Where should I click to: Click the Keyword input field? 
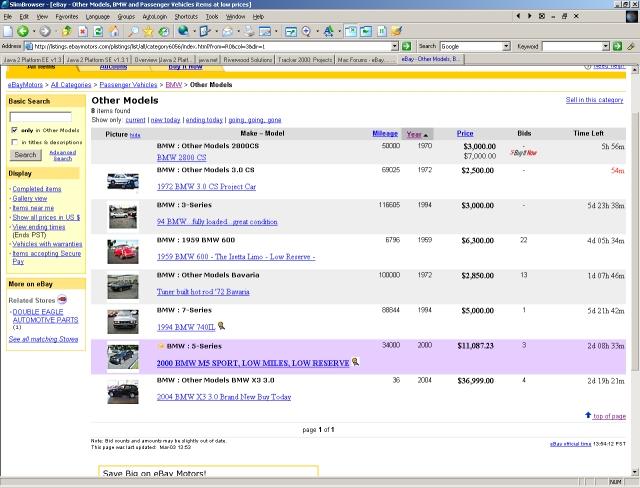tap(572, 46)
